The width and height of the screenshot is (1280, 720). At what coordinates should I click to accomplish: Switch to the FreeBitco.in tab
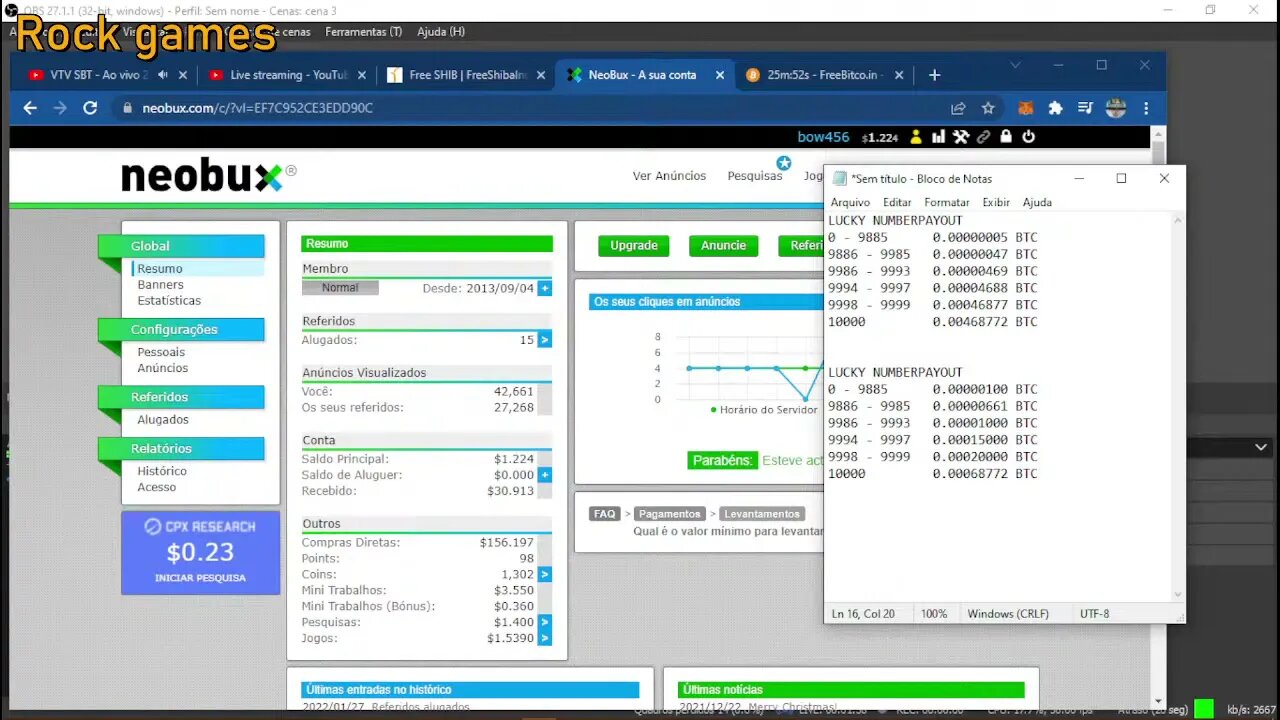[x=825, y=75]
